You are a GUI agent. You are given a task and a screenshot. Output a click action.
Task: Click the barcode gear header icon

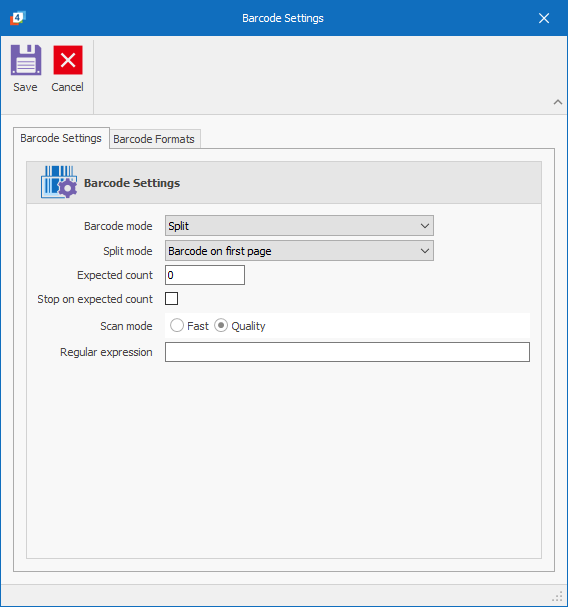click(59, 182)
